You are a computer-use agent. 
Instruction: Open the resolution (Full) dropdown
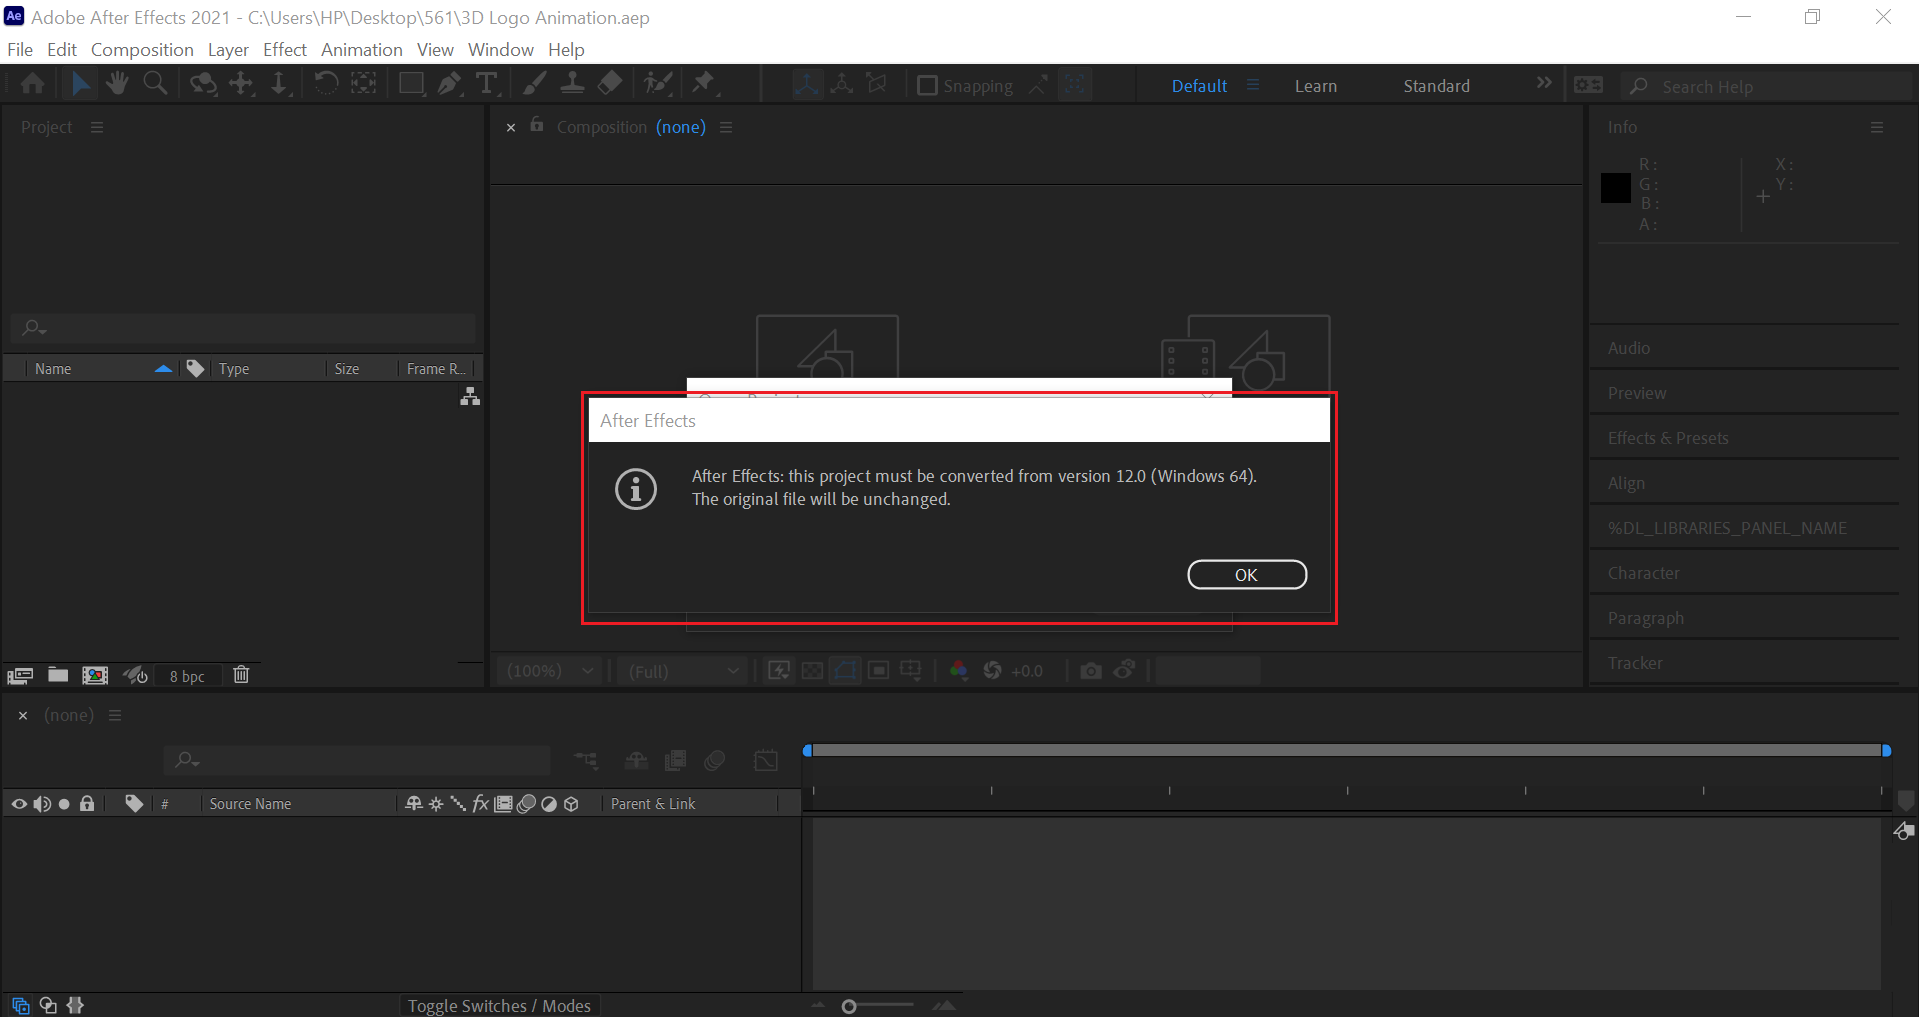[683, 671]
